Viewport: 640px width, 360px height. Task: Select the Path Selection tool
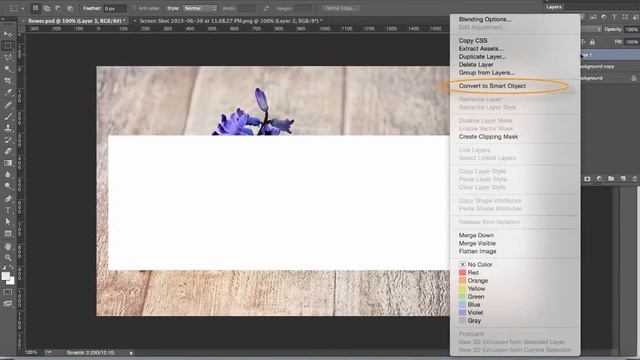(8, 222)
